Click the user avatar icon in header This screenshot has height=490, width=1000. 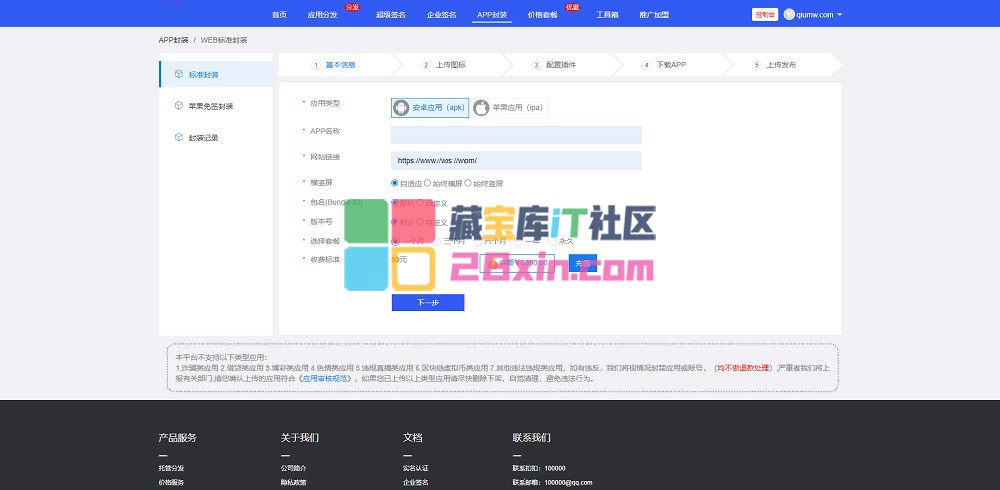coord(789,15)
